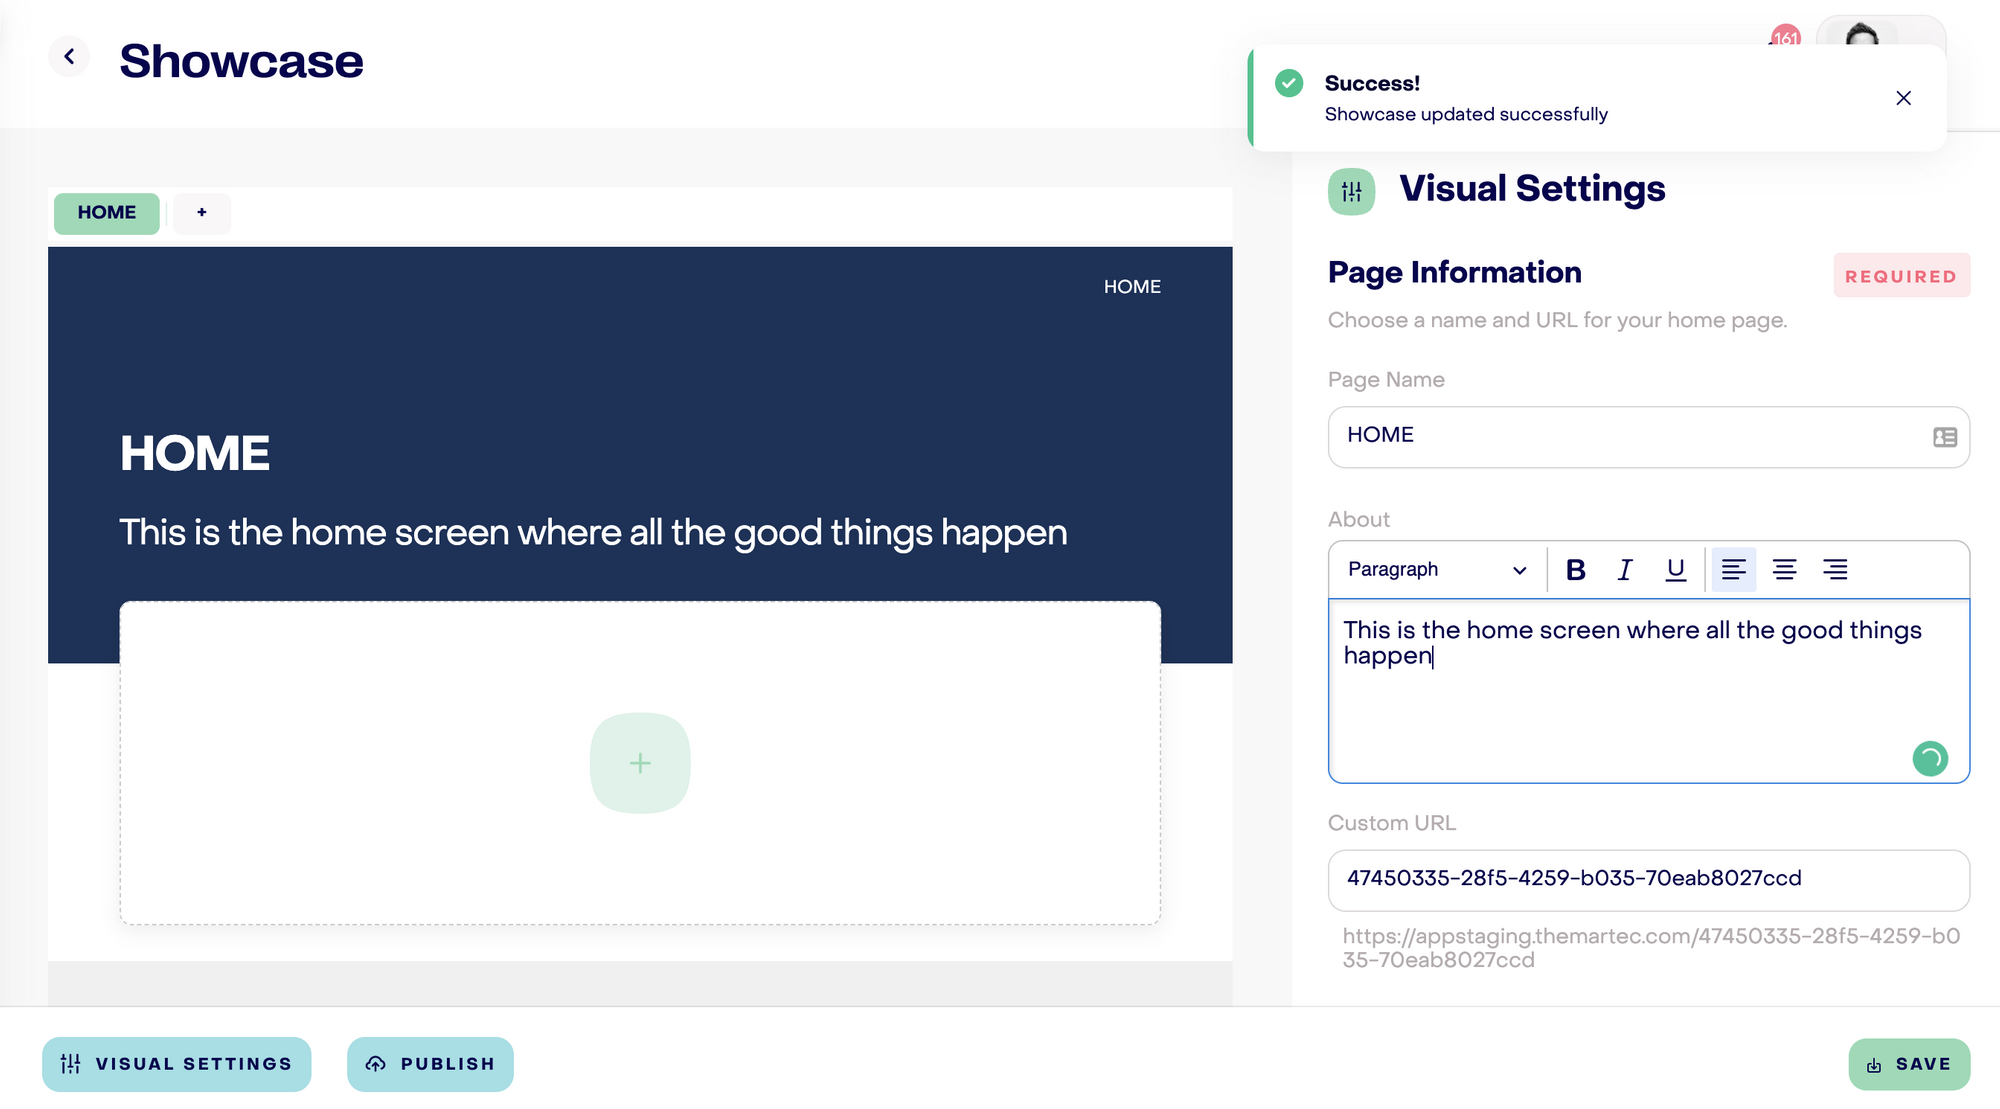Click the appstaging.themartec.com URL text
This screenshot has width=2000, height=1109.
[1650, 948]
